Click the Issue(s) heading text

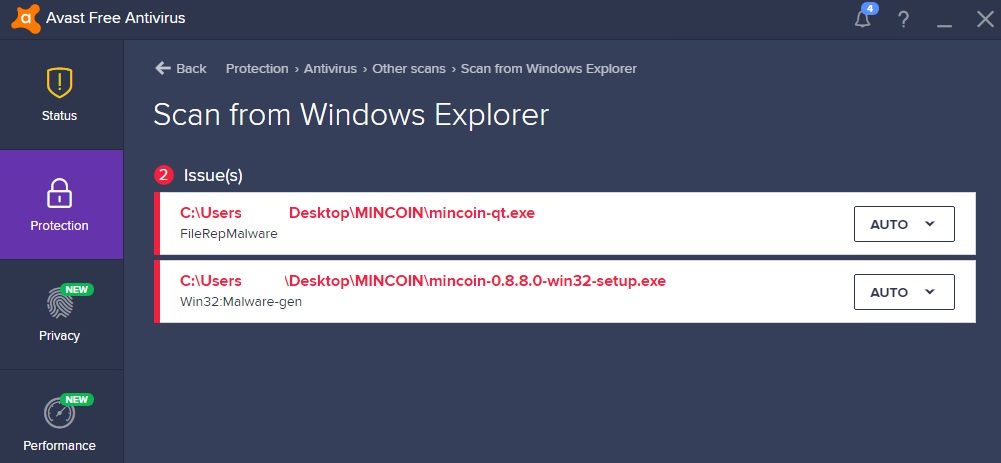coord(213,176)
